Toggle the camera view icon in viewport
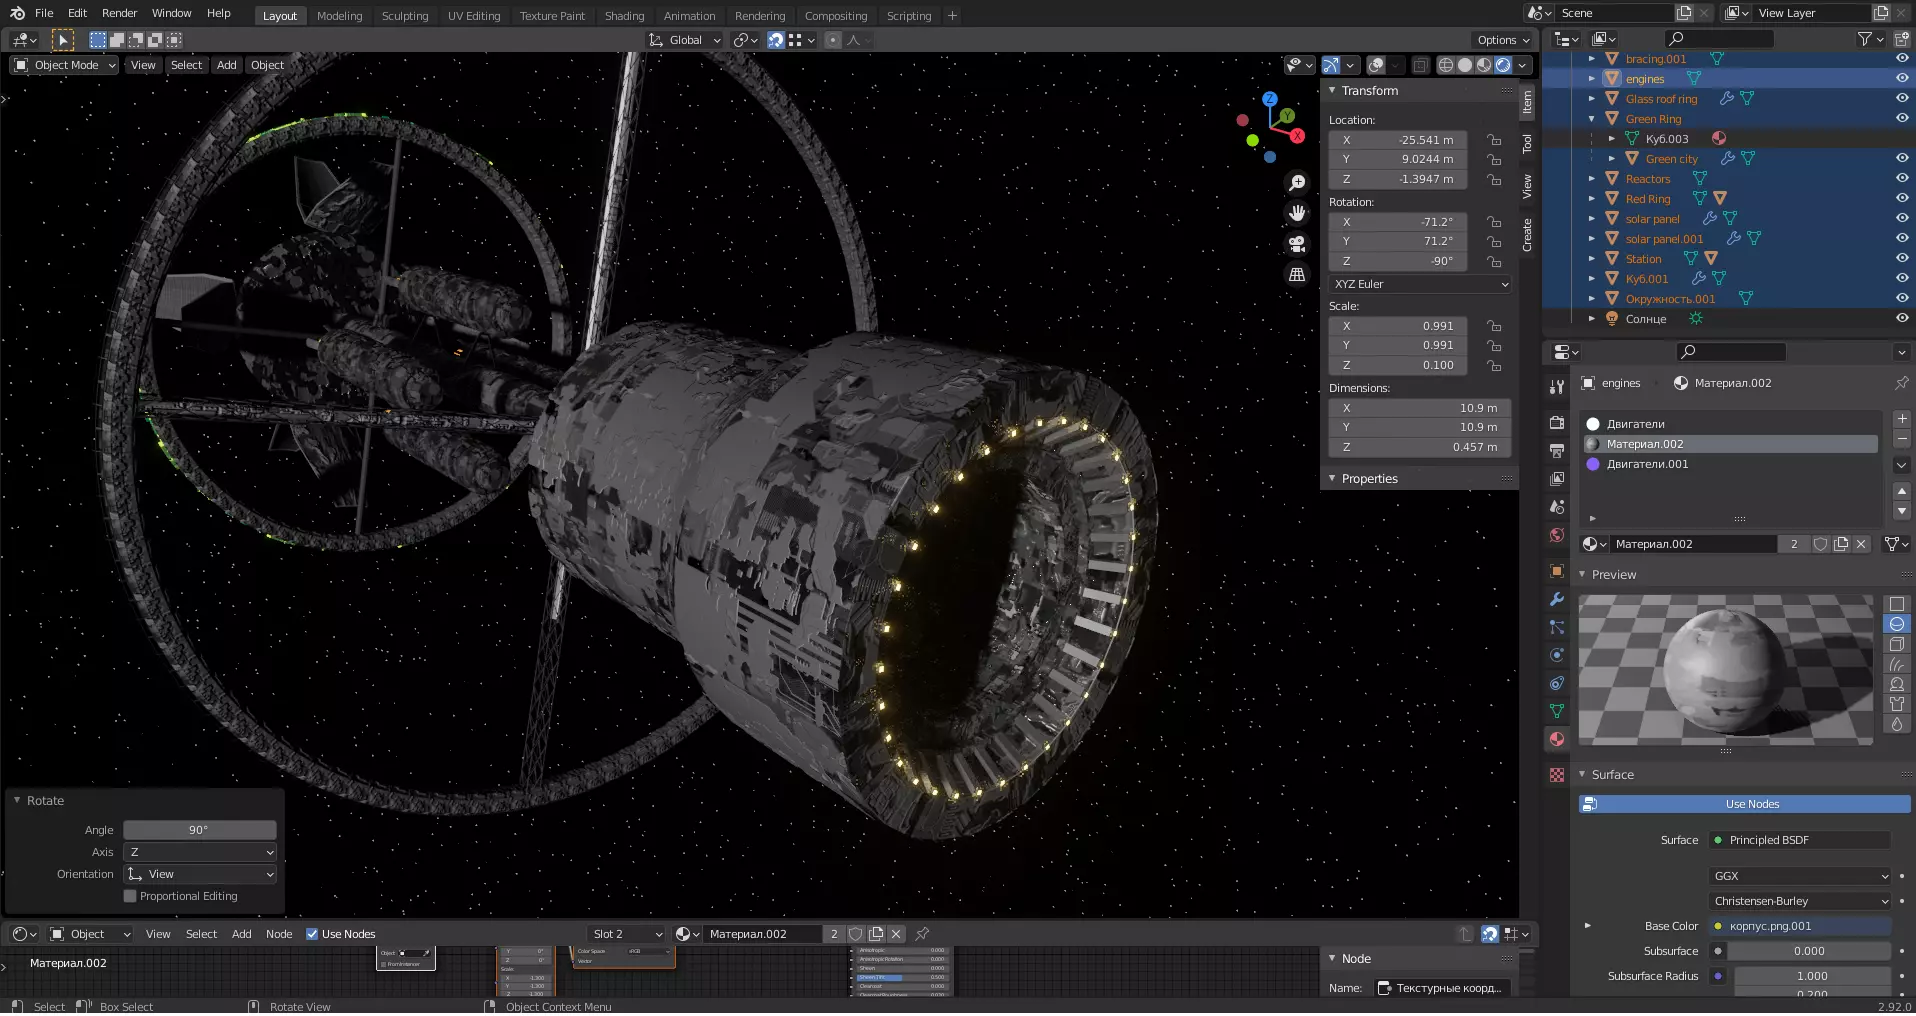1916x1016 pixels. (1297, 244)
